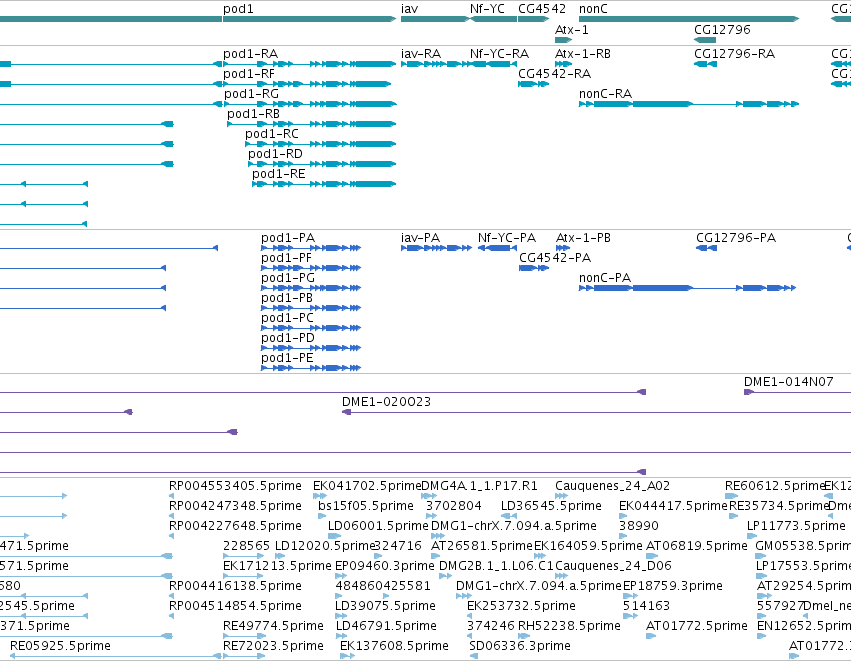The height and width of the screenshot is (661, 851).
Task: Click the Atx-1 gene glyph
Action: pos(563,40)
